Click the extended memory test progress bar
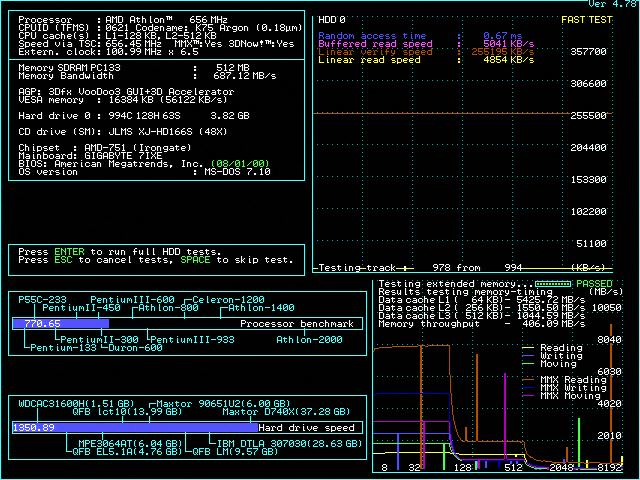Image resolution: width=640 pixels, height=480 pixels. pos(553,284)
